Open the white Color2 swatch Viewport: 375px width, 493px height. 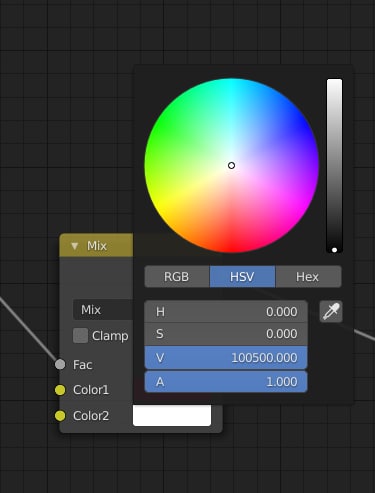[172, 415]
